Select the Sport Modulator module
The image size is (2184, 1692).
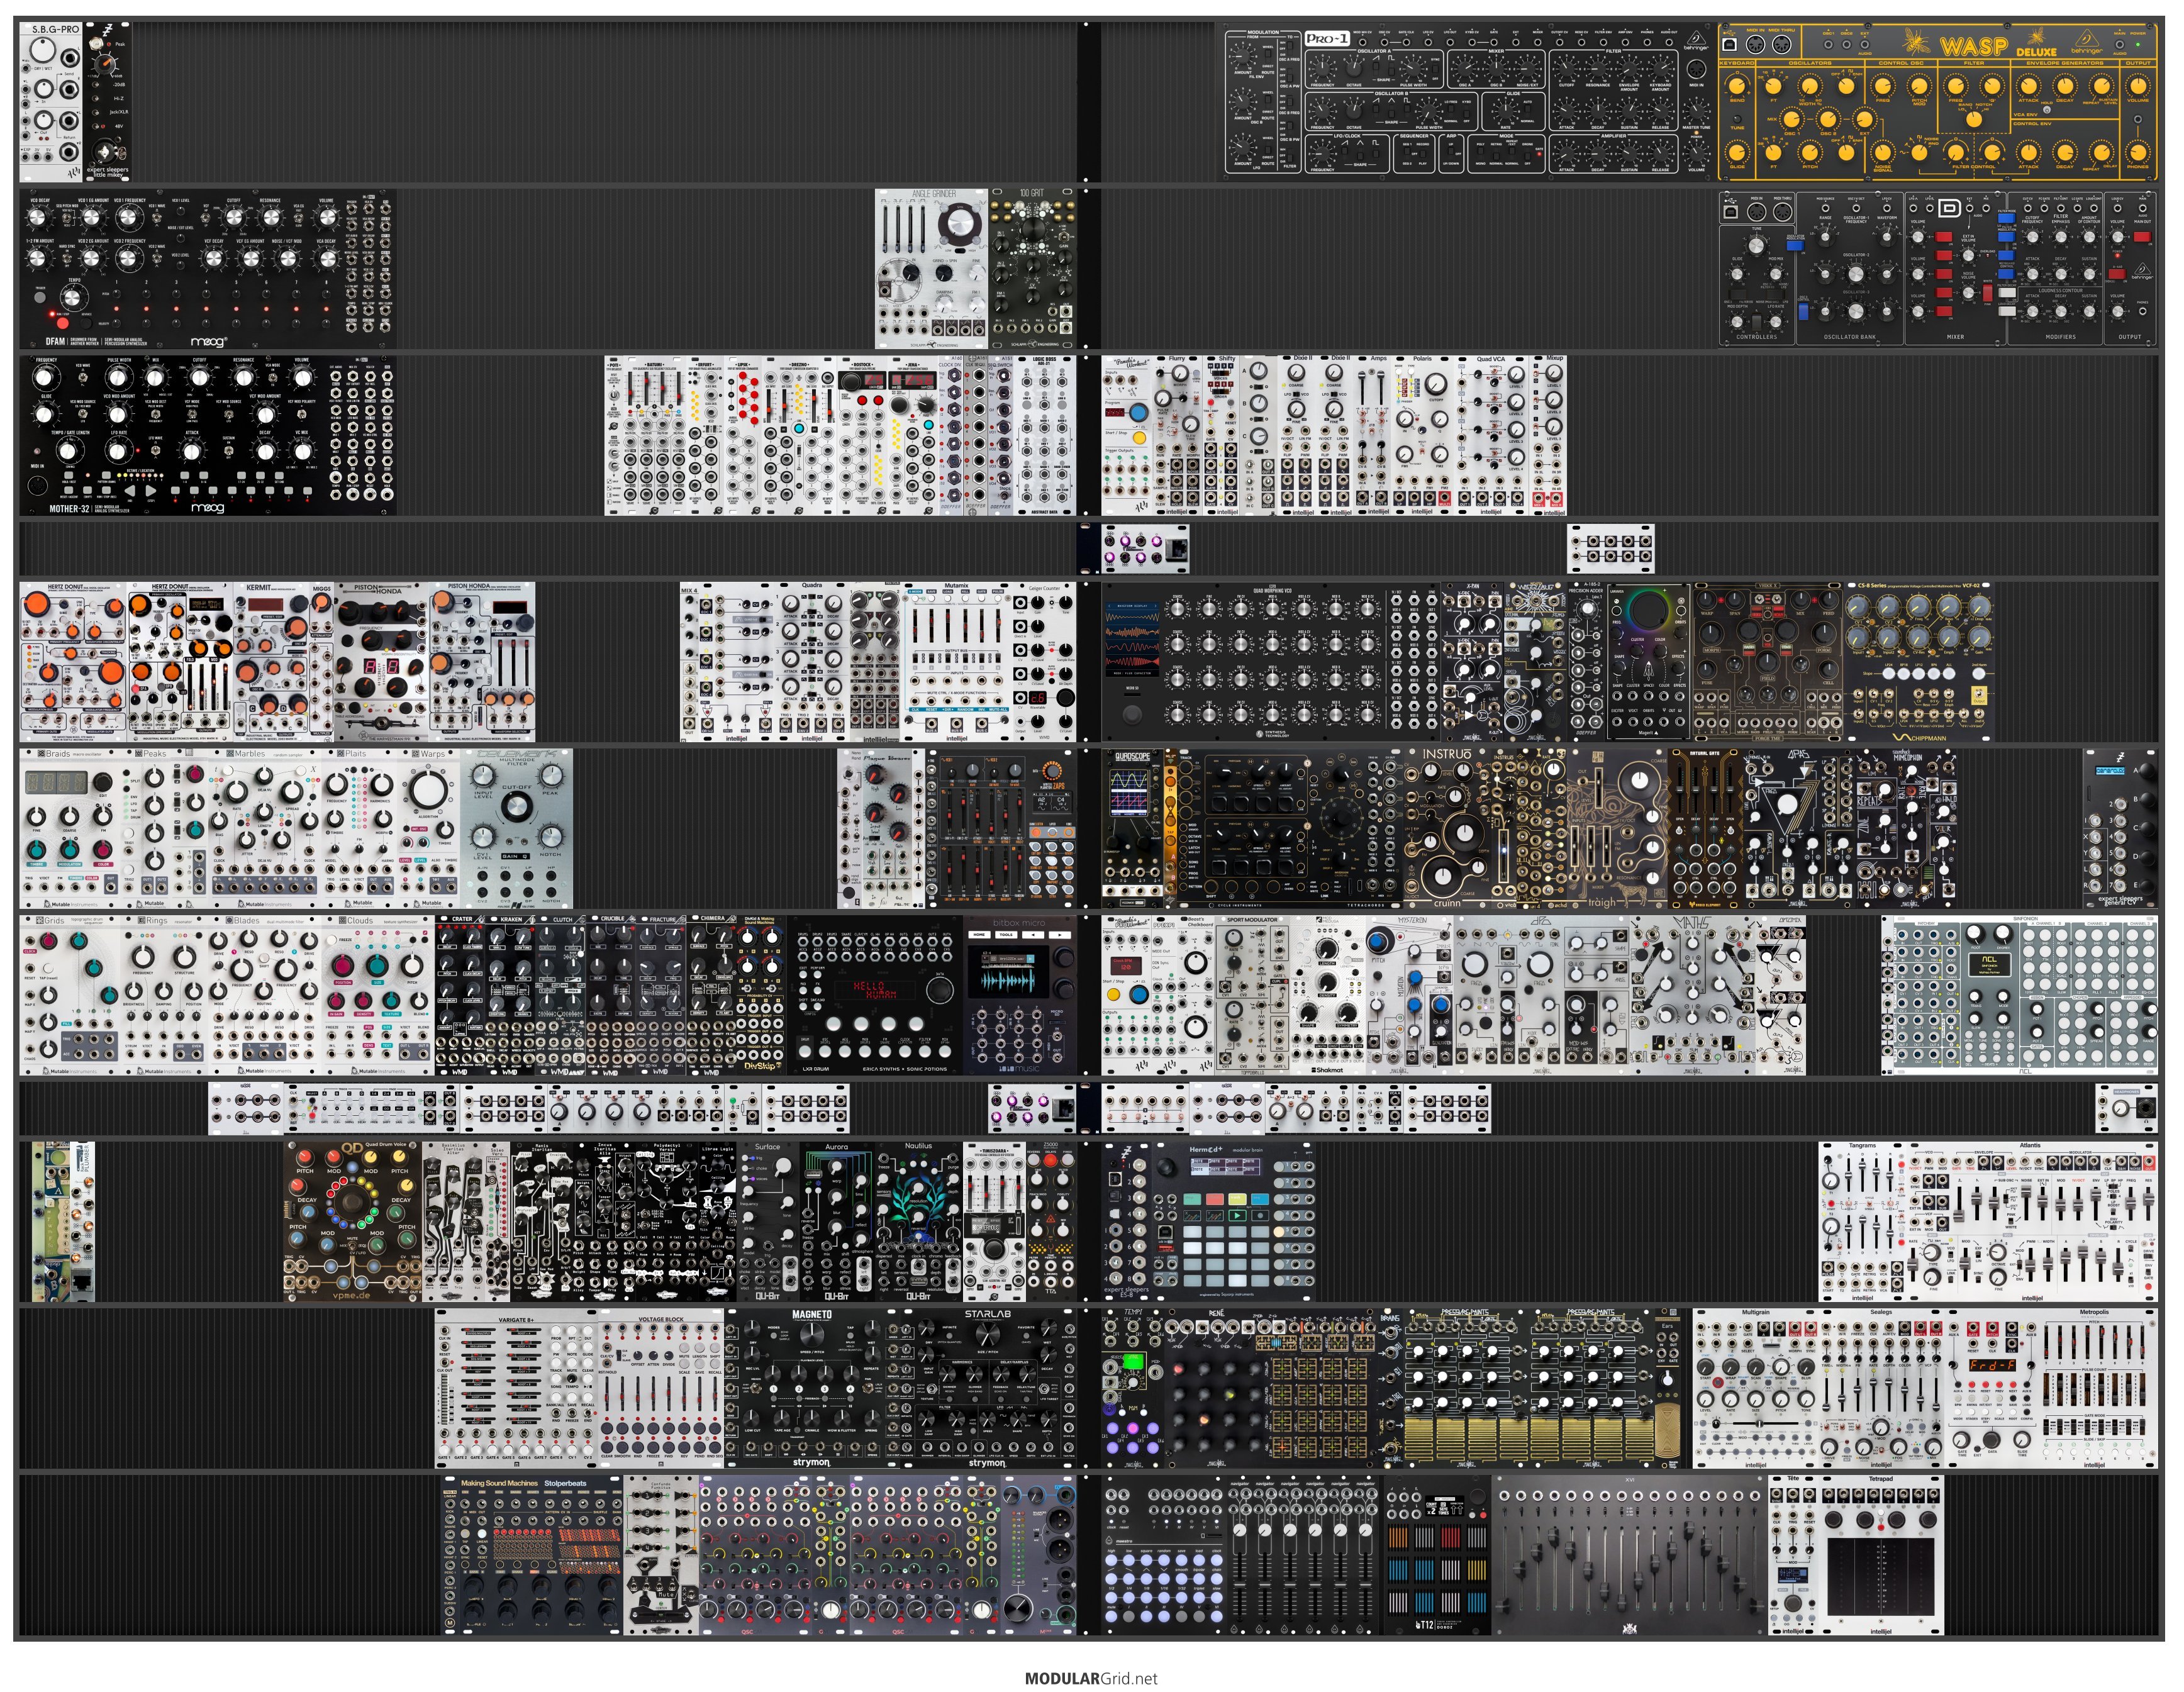(x=1252, y=995)
